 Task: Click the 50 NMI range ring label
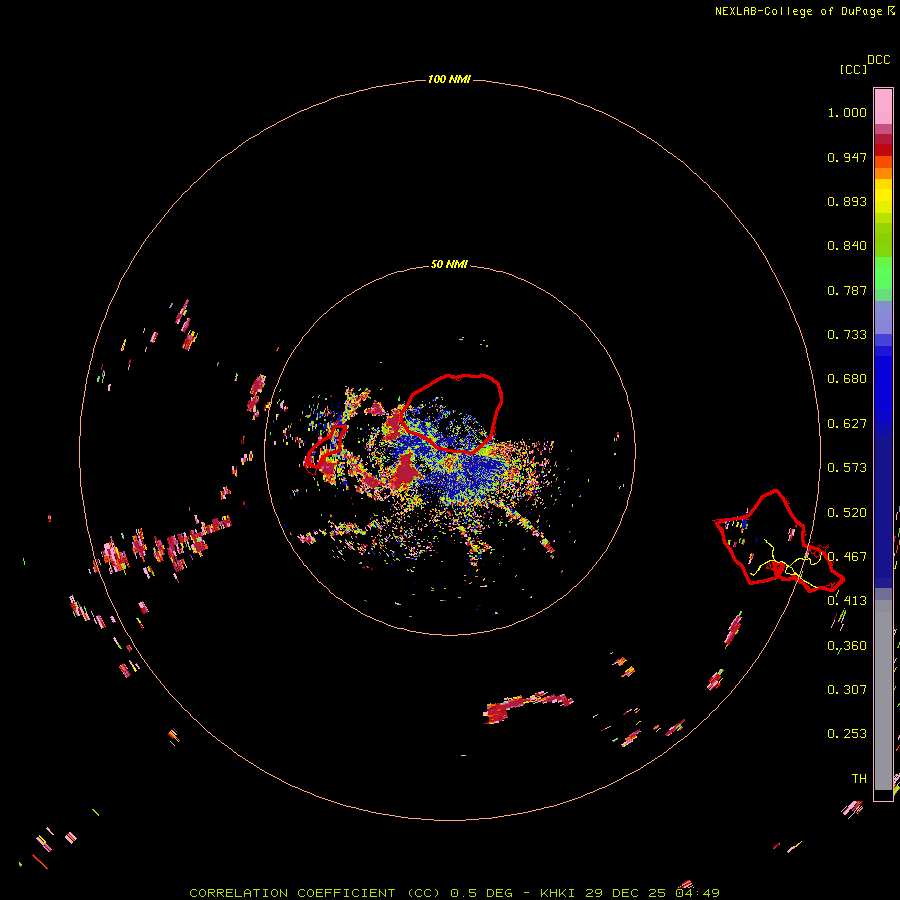[x=449, y=265]
